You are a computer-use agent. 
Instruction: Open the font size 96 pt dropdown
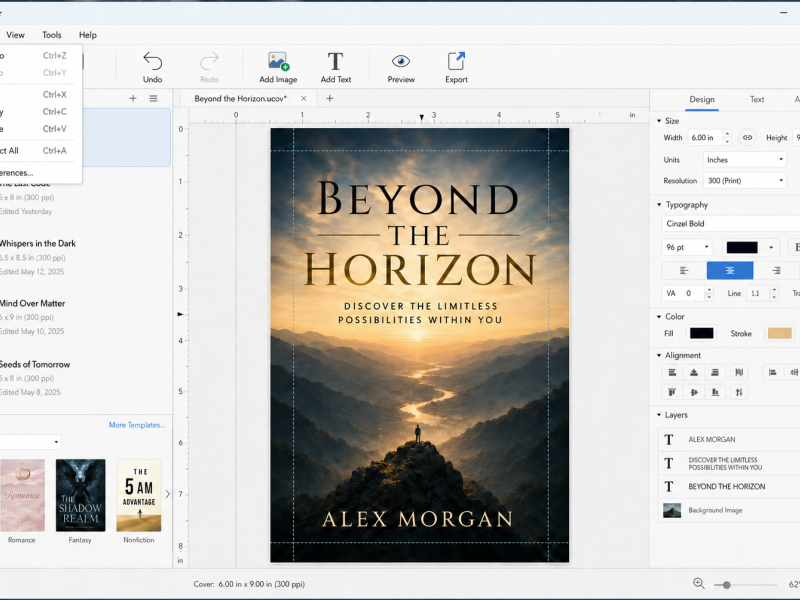[x=686, y=247]
